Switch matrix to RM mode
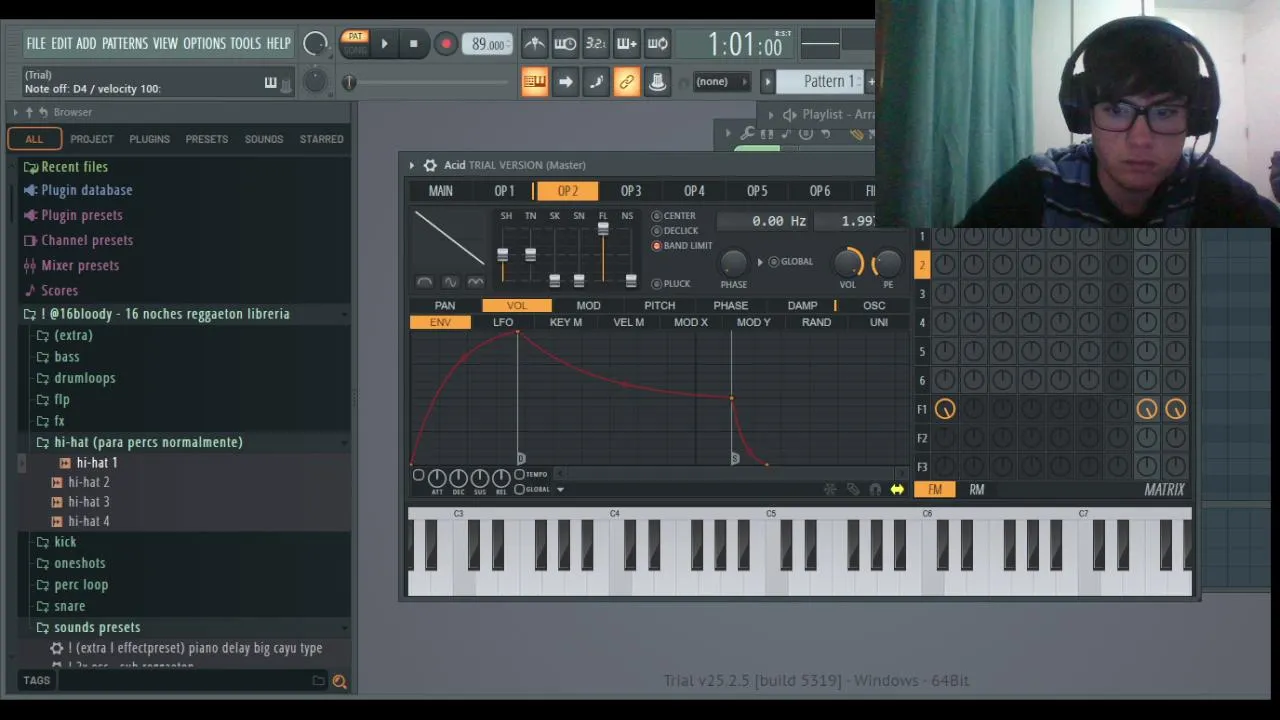 click(x=977, y=490)
